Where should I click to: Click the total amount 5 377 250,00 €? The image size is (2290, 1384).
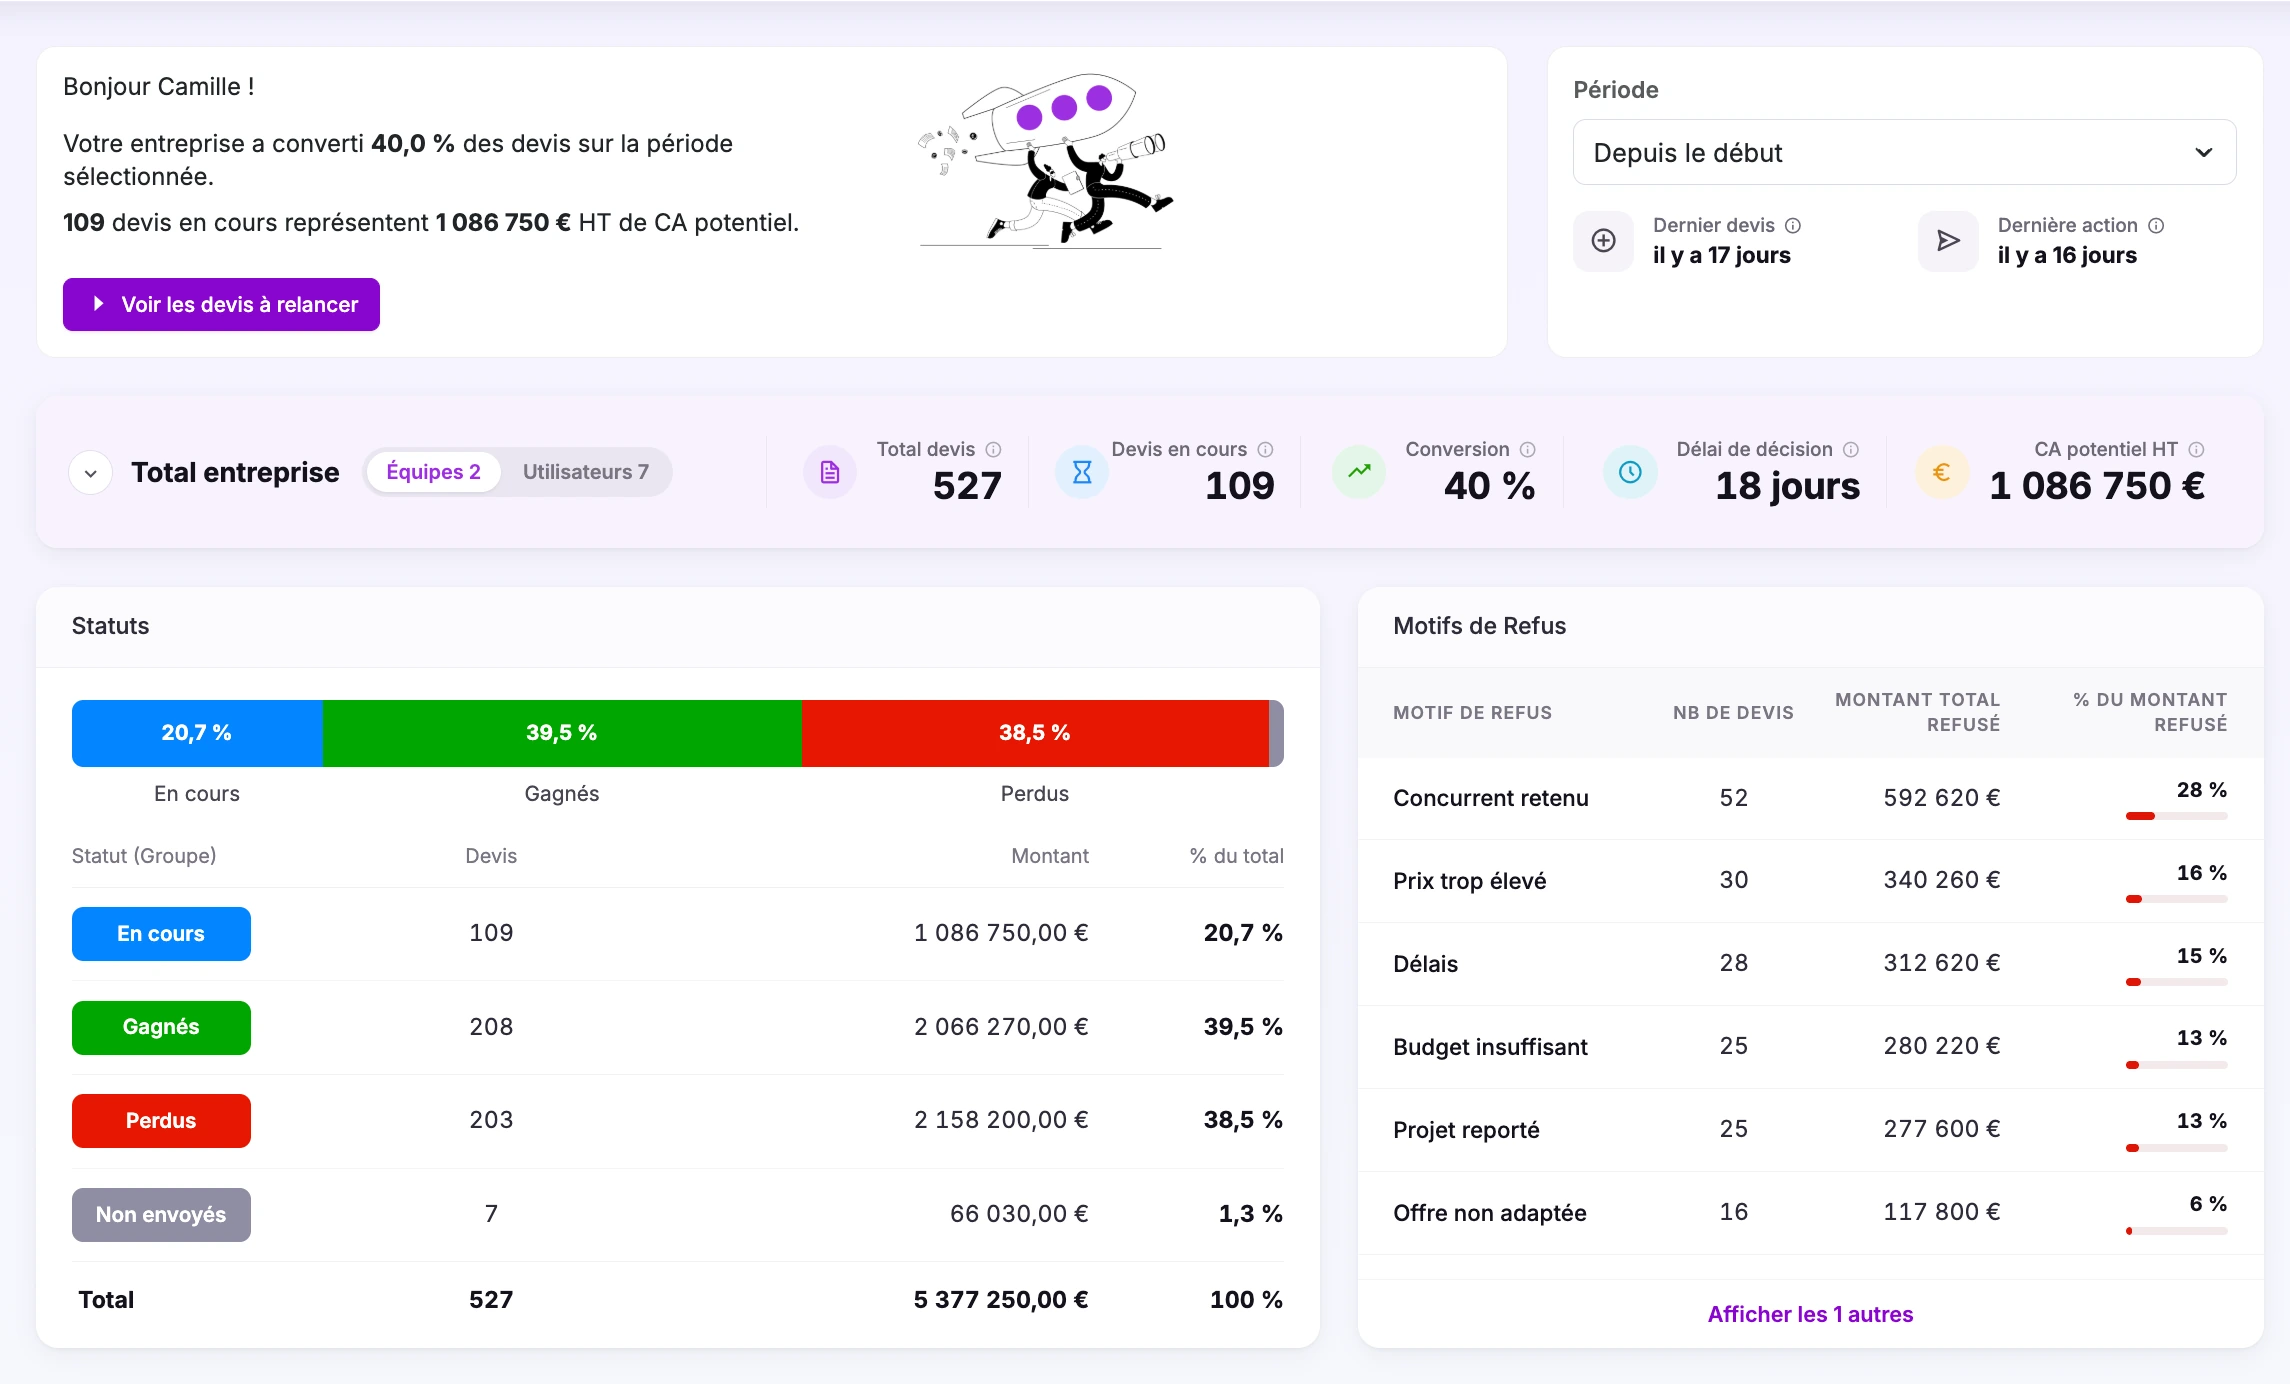tap(1000, 1300)
